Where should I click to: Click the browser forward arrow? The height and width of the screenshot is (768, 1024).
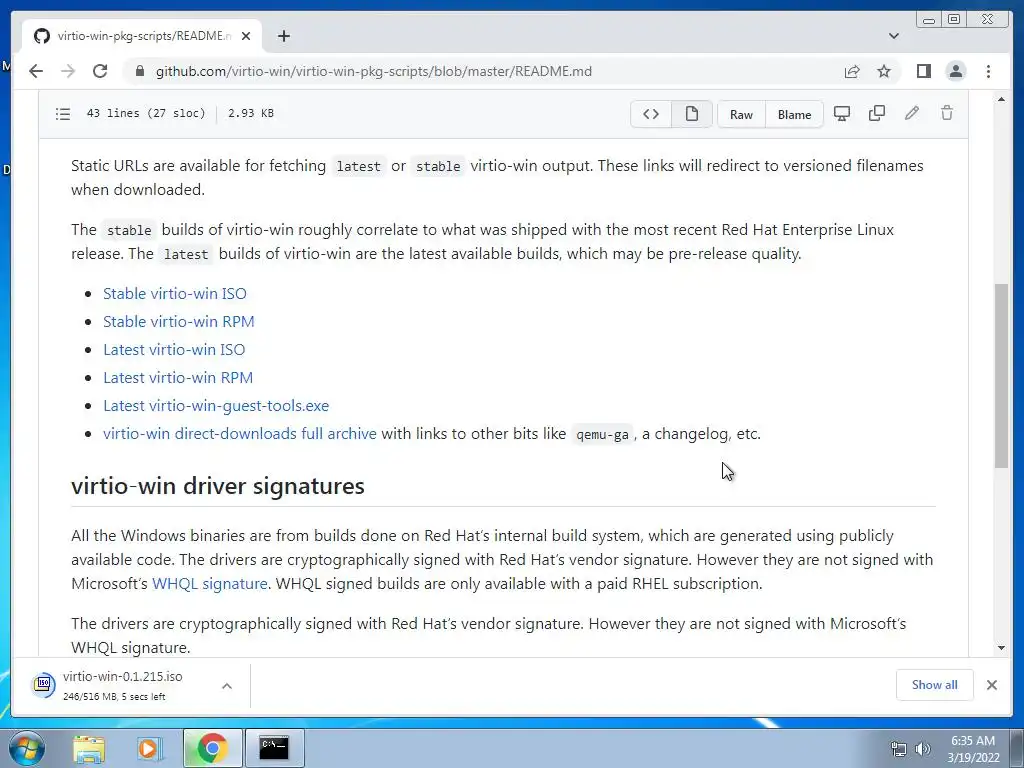point(68,71)
